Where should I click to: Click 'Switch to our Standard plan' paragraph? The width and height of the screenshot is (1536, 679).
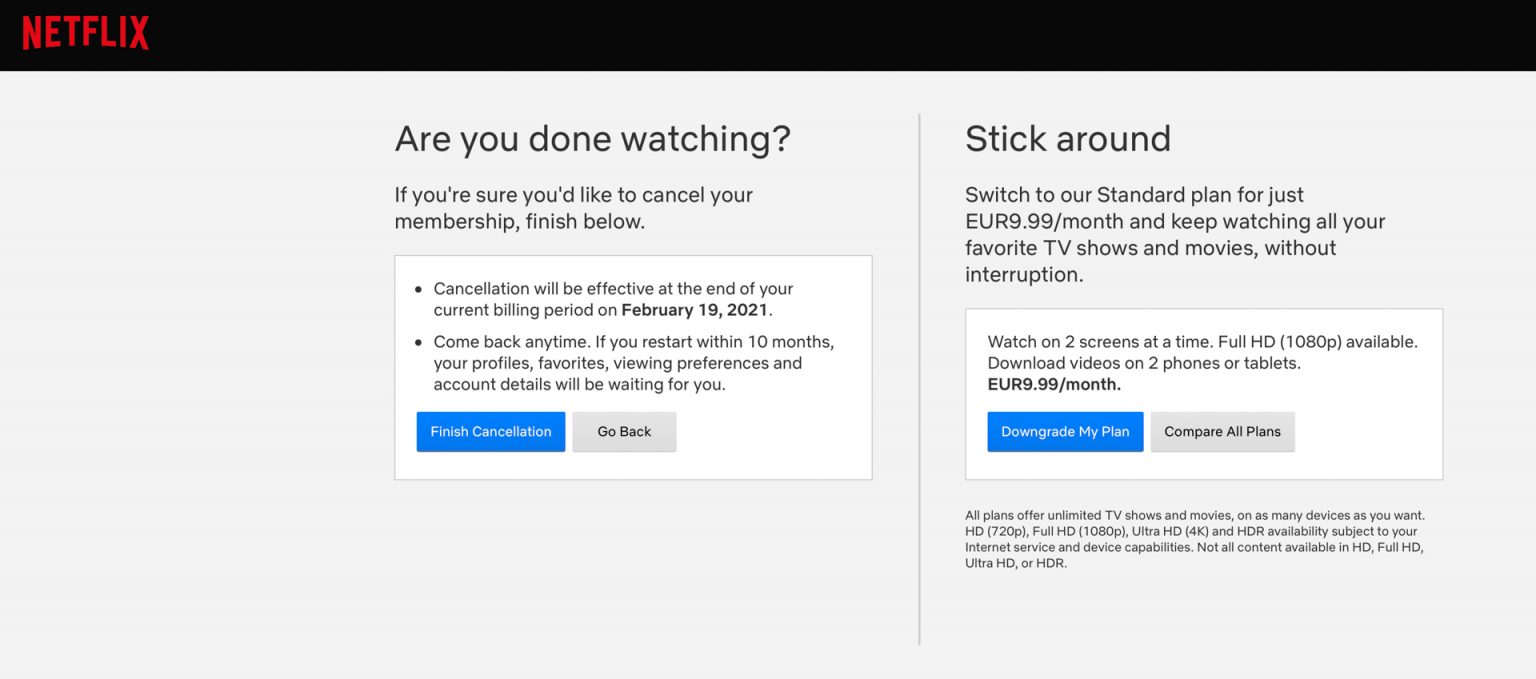click(x=1175, y=234)
